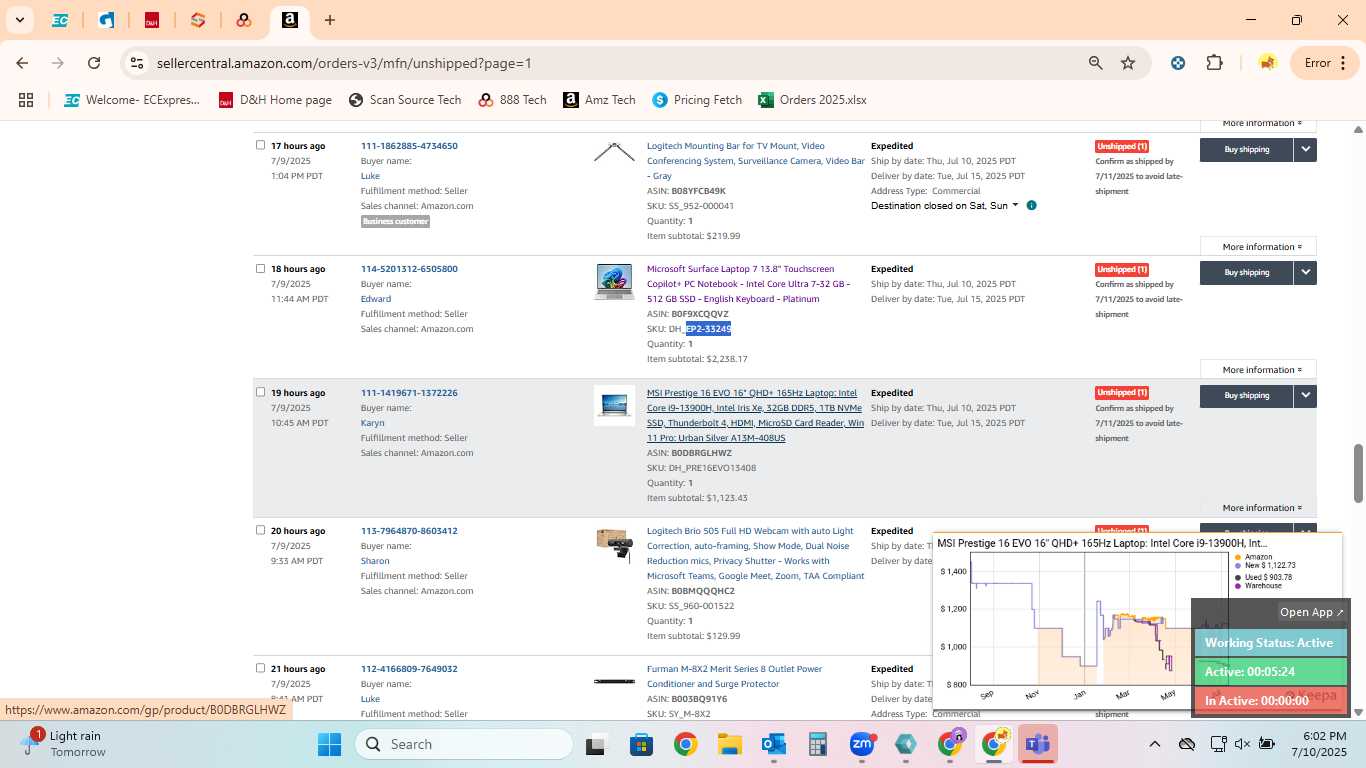Buy shipping for the Logitech Mounting Bar order
Image resolution: width=1366 pixels, height=768 pixels.
point(1246,149)
